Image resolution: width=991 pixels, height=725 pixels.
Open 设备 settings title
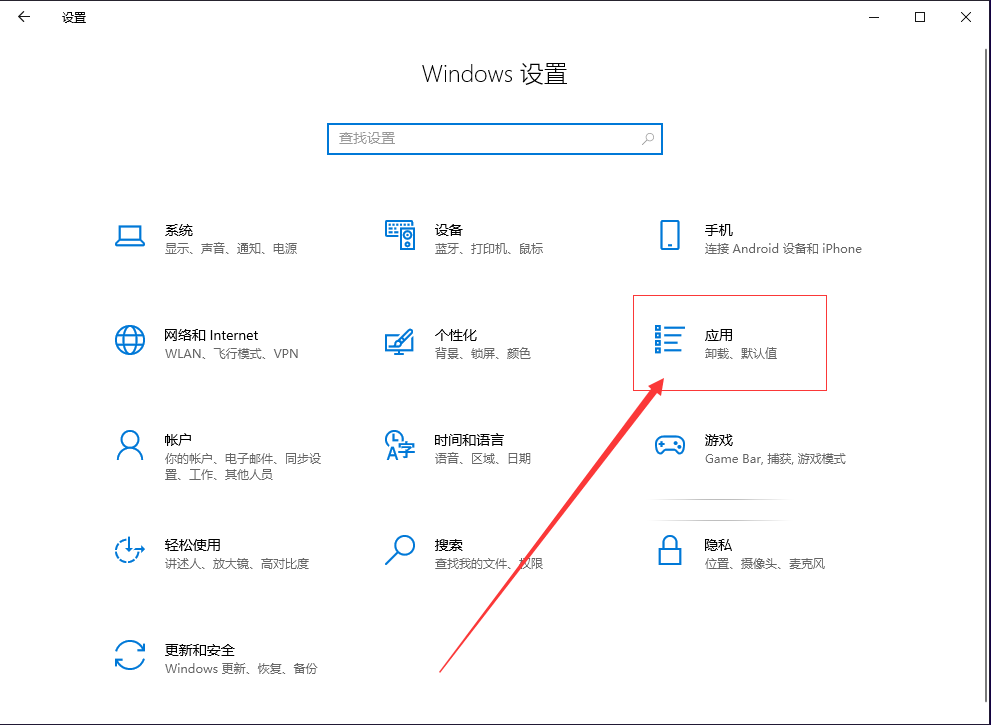(449, 230)
